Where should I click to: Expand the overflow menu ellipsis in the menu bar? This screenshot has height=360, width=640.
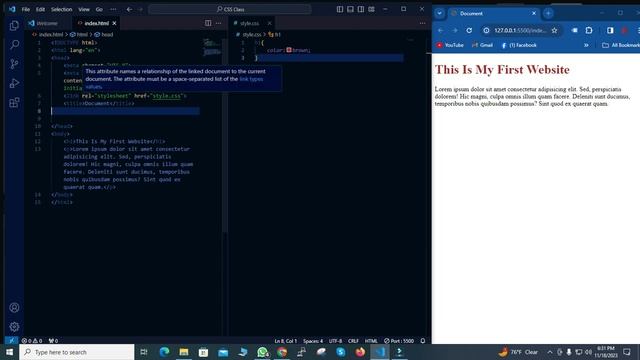[113, 9]
